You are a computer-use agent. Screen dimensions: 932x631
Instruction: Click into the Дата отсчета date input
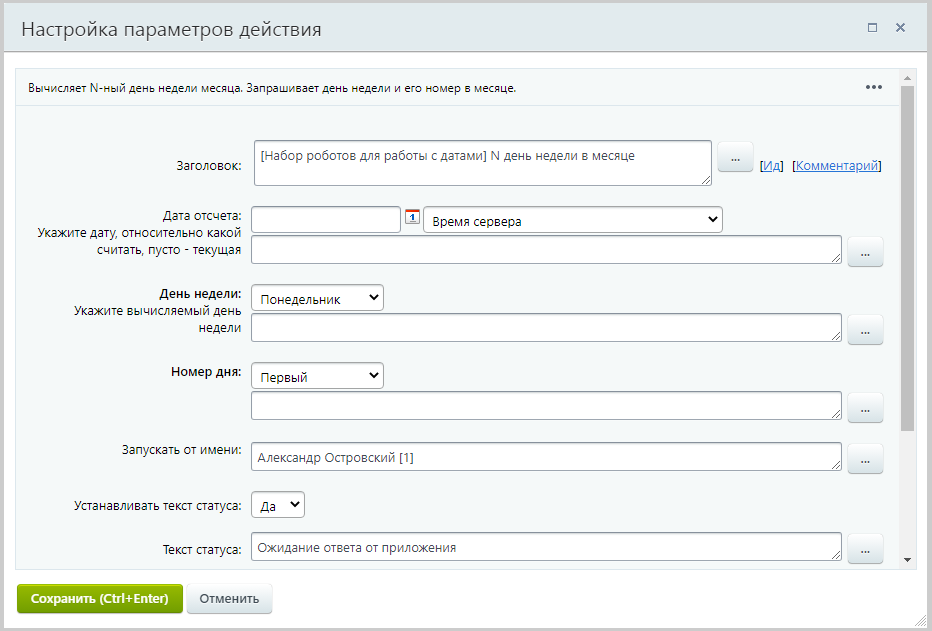tap(326, 220)
